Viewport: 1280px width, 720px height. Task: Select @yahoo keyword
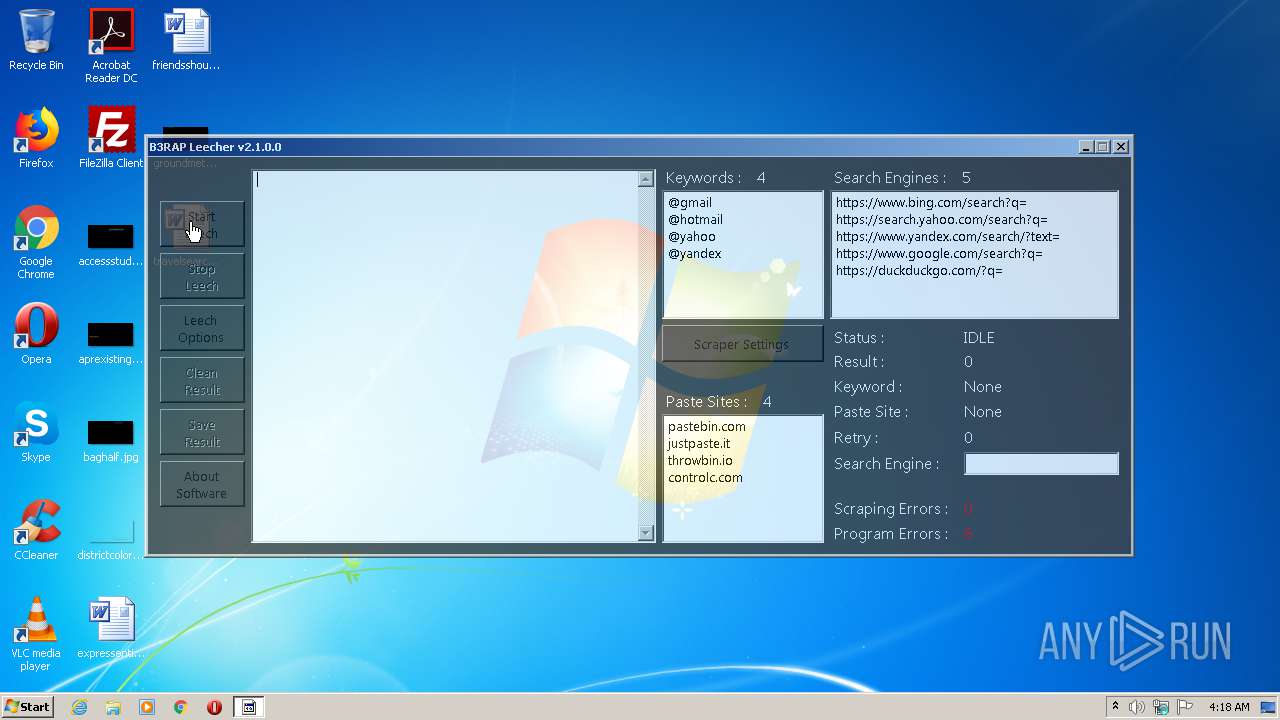point(692,236)
